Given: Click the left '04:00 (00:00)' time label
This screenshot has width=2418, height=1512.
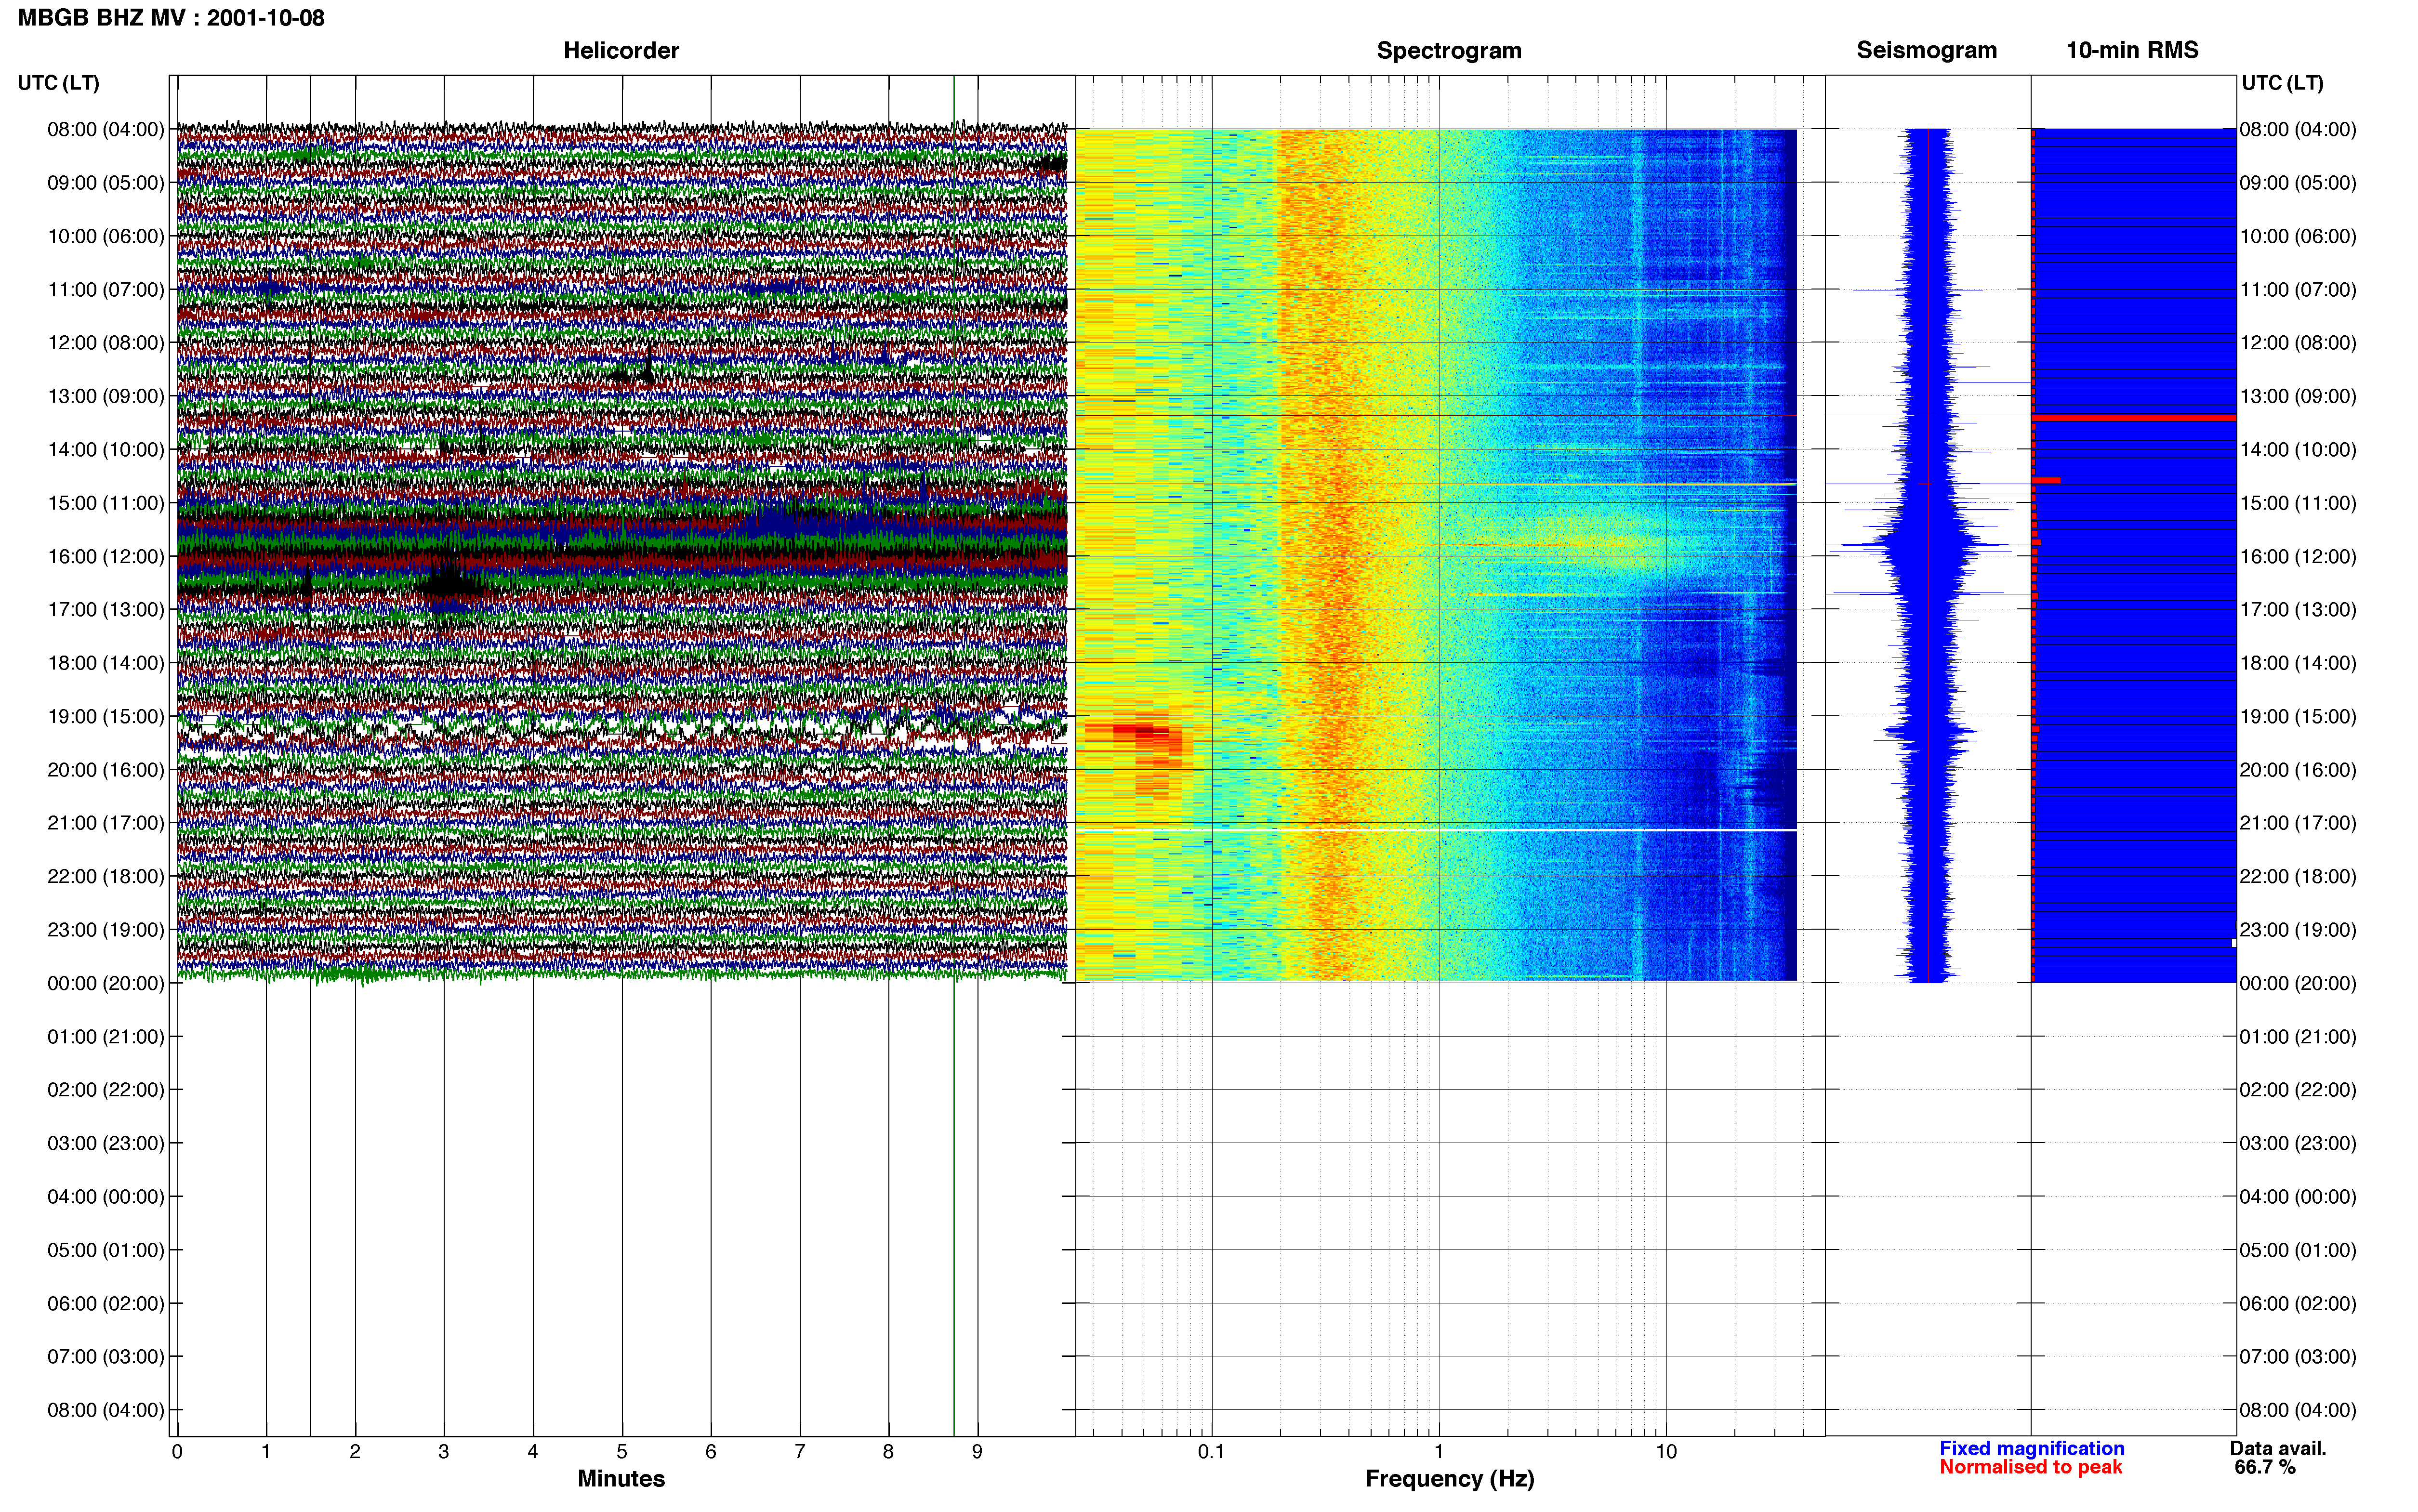Looking at the screenshot, I should pyautogui.click(x=106, y=1197).
